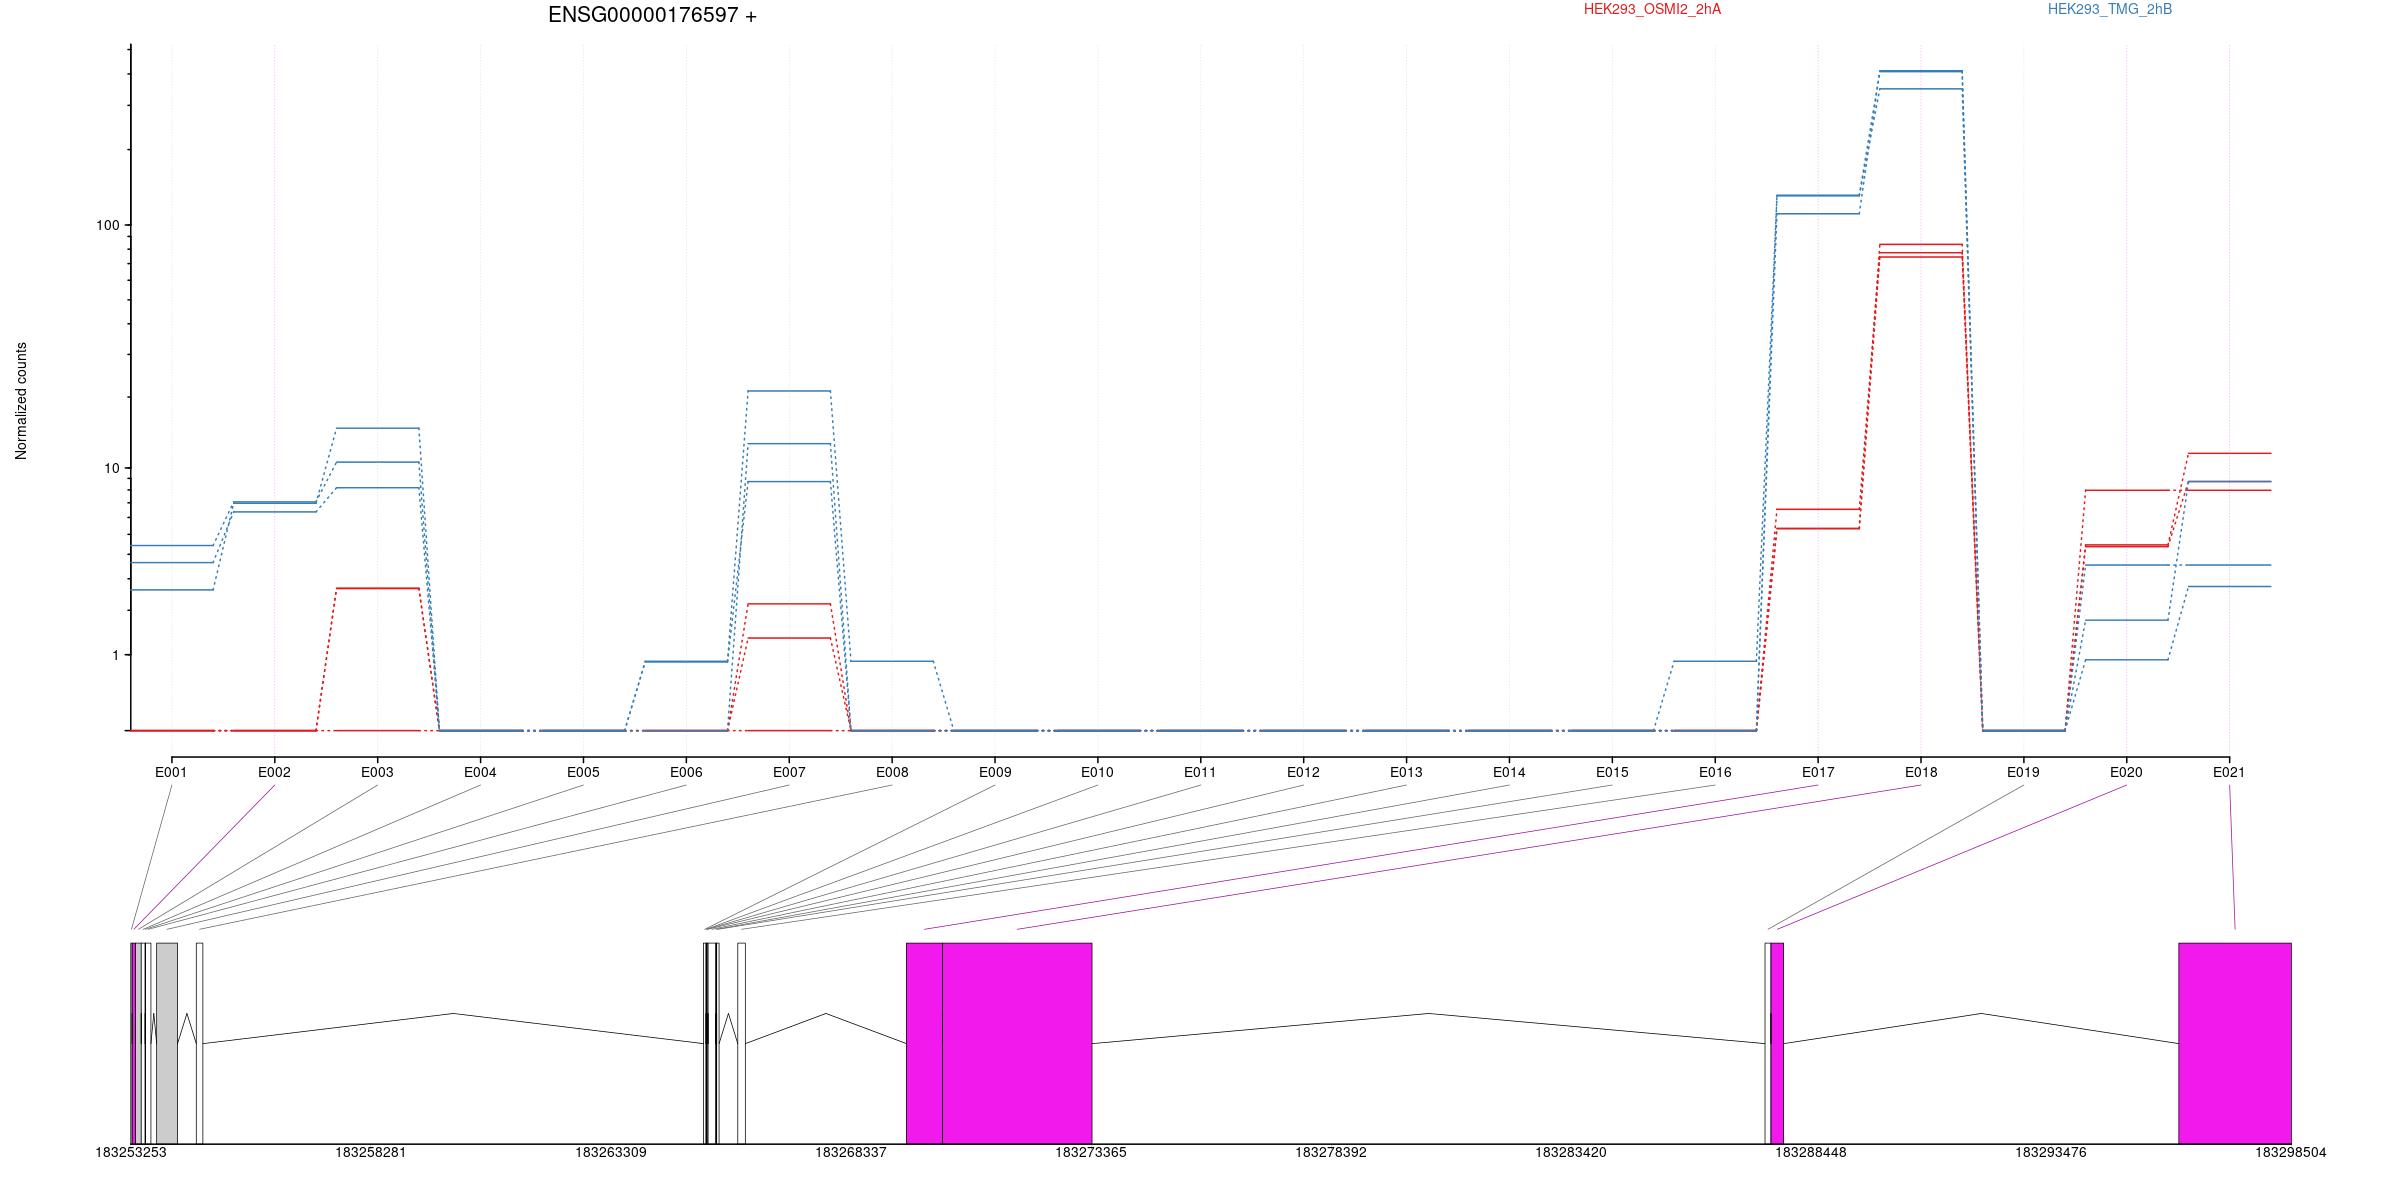Viewport: 2400px width, 1200px height.
Task: Select exon label E004
Action: (x=480, y=772)
